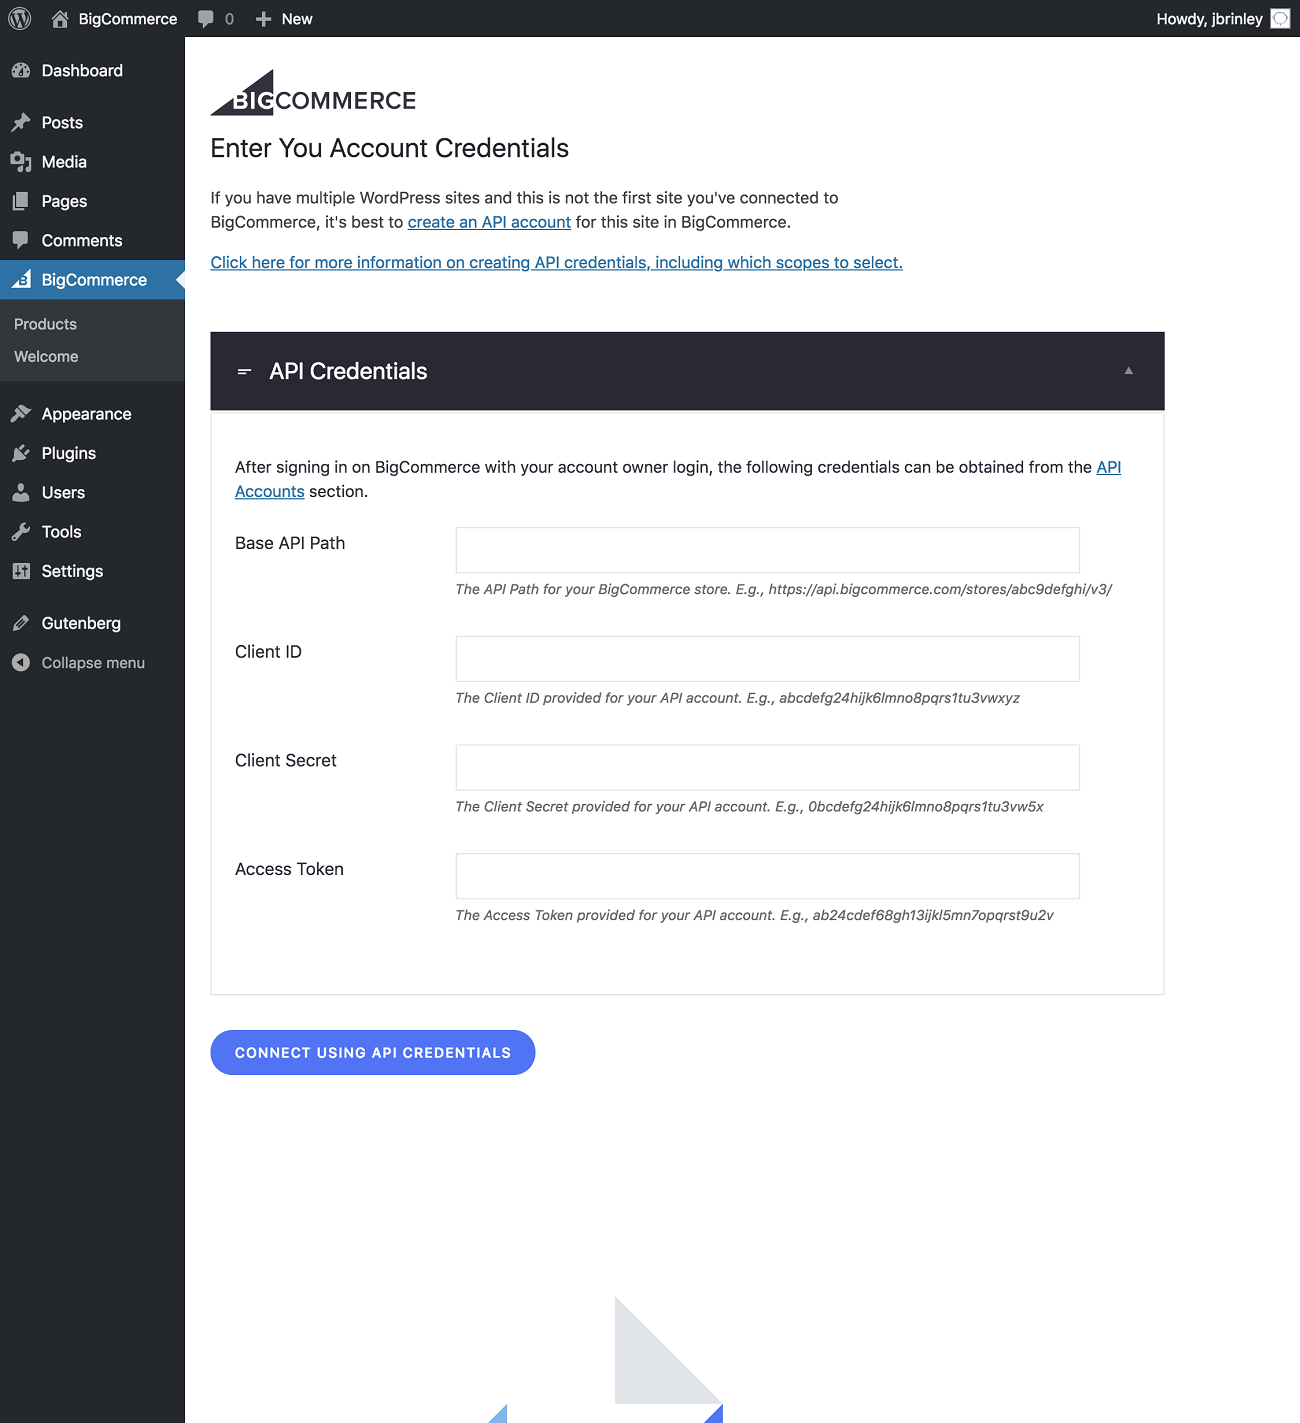Click the Client Secret example help text
1300x1423 pixels.
[x=750, y=807]
